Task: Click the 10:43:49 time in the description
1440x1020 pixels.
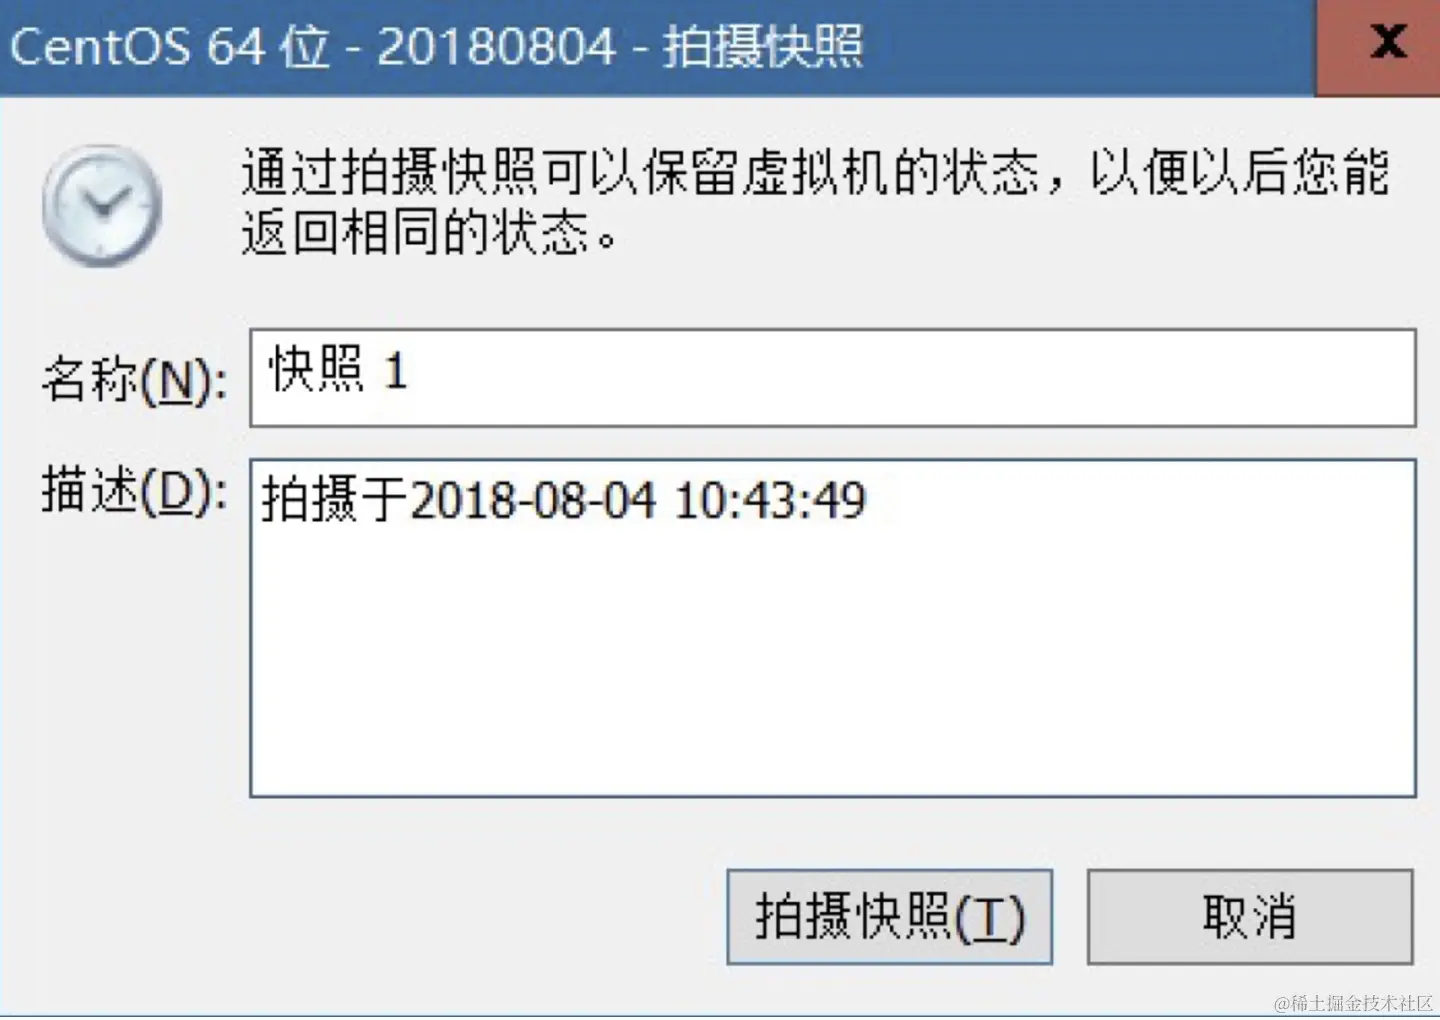Action: pyautogui.click(x=770, y=500)
